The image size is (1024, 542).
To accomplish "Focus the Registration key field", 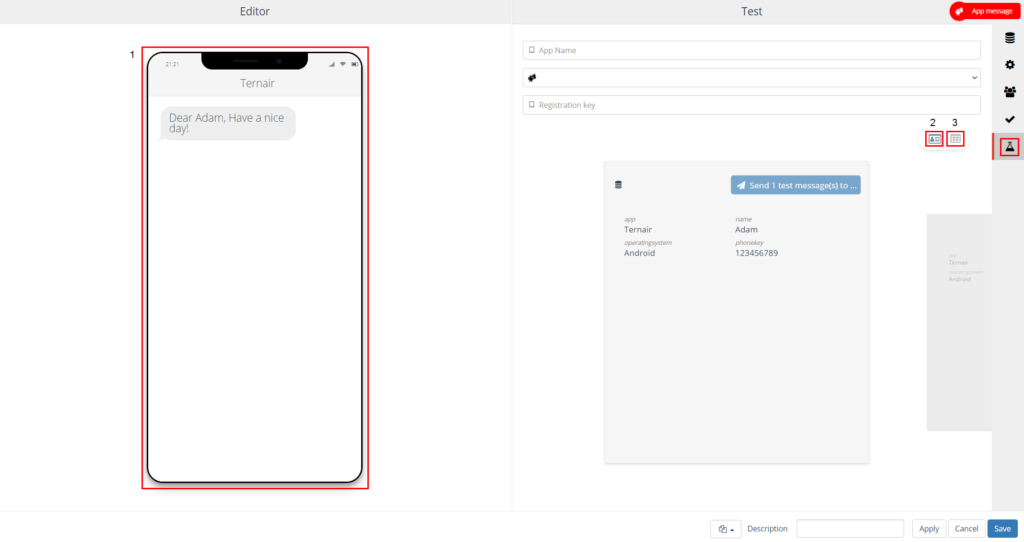I will point(752,104).
